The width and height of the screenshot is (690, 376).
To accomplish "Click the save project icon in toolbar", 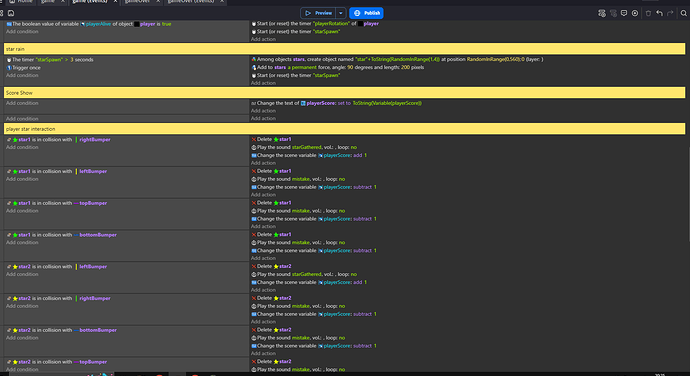I will pos(11,13).
